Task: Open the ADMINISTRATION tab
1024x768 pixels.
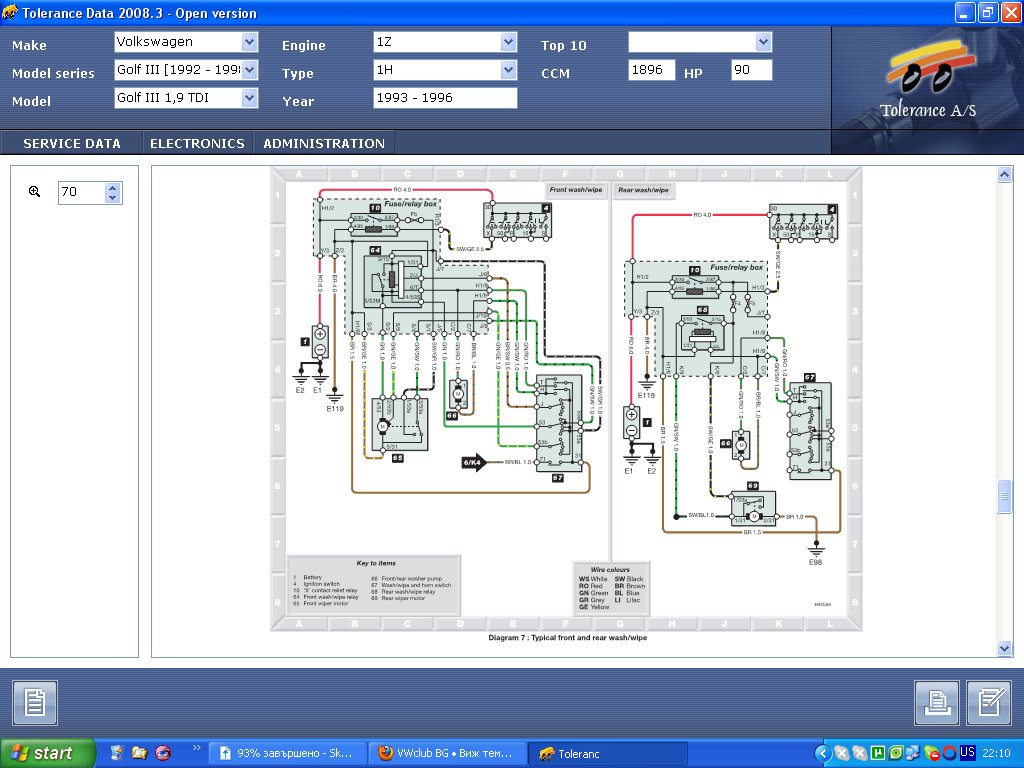Action: [324, 143]
